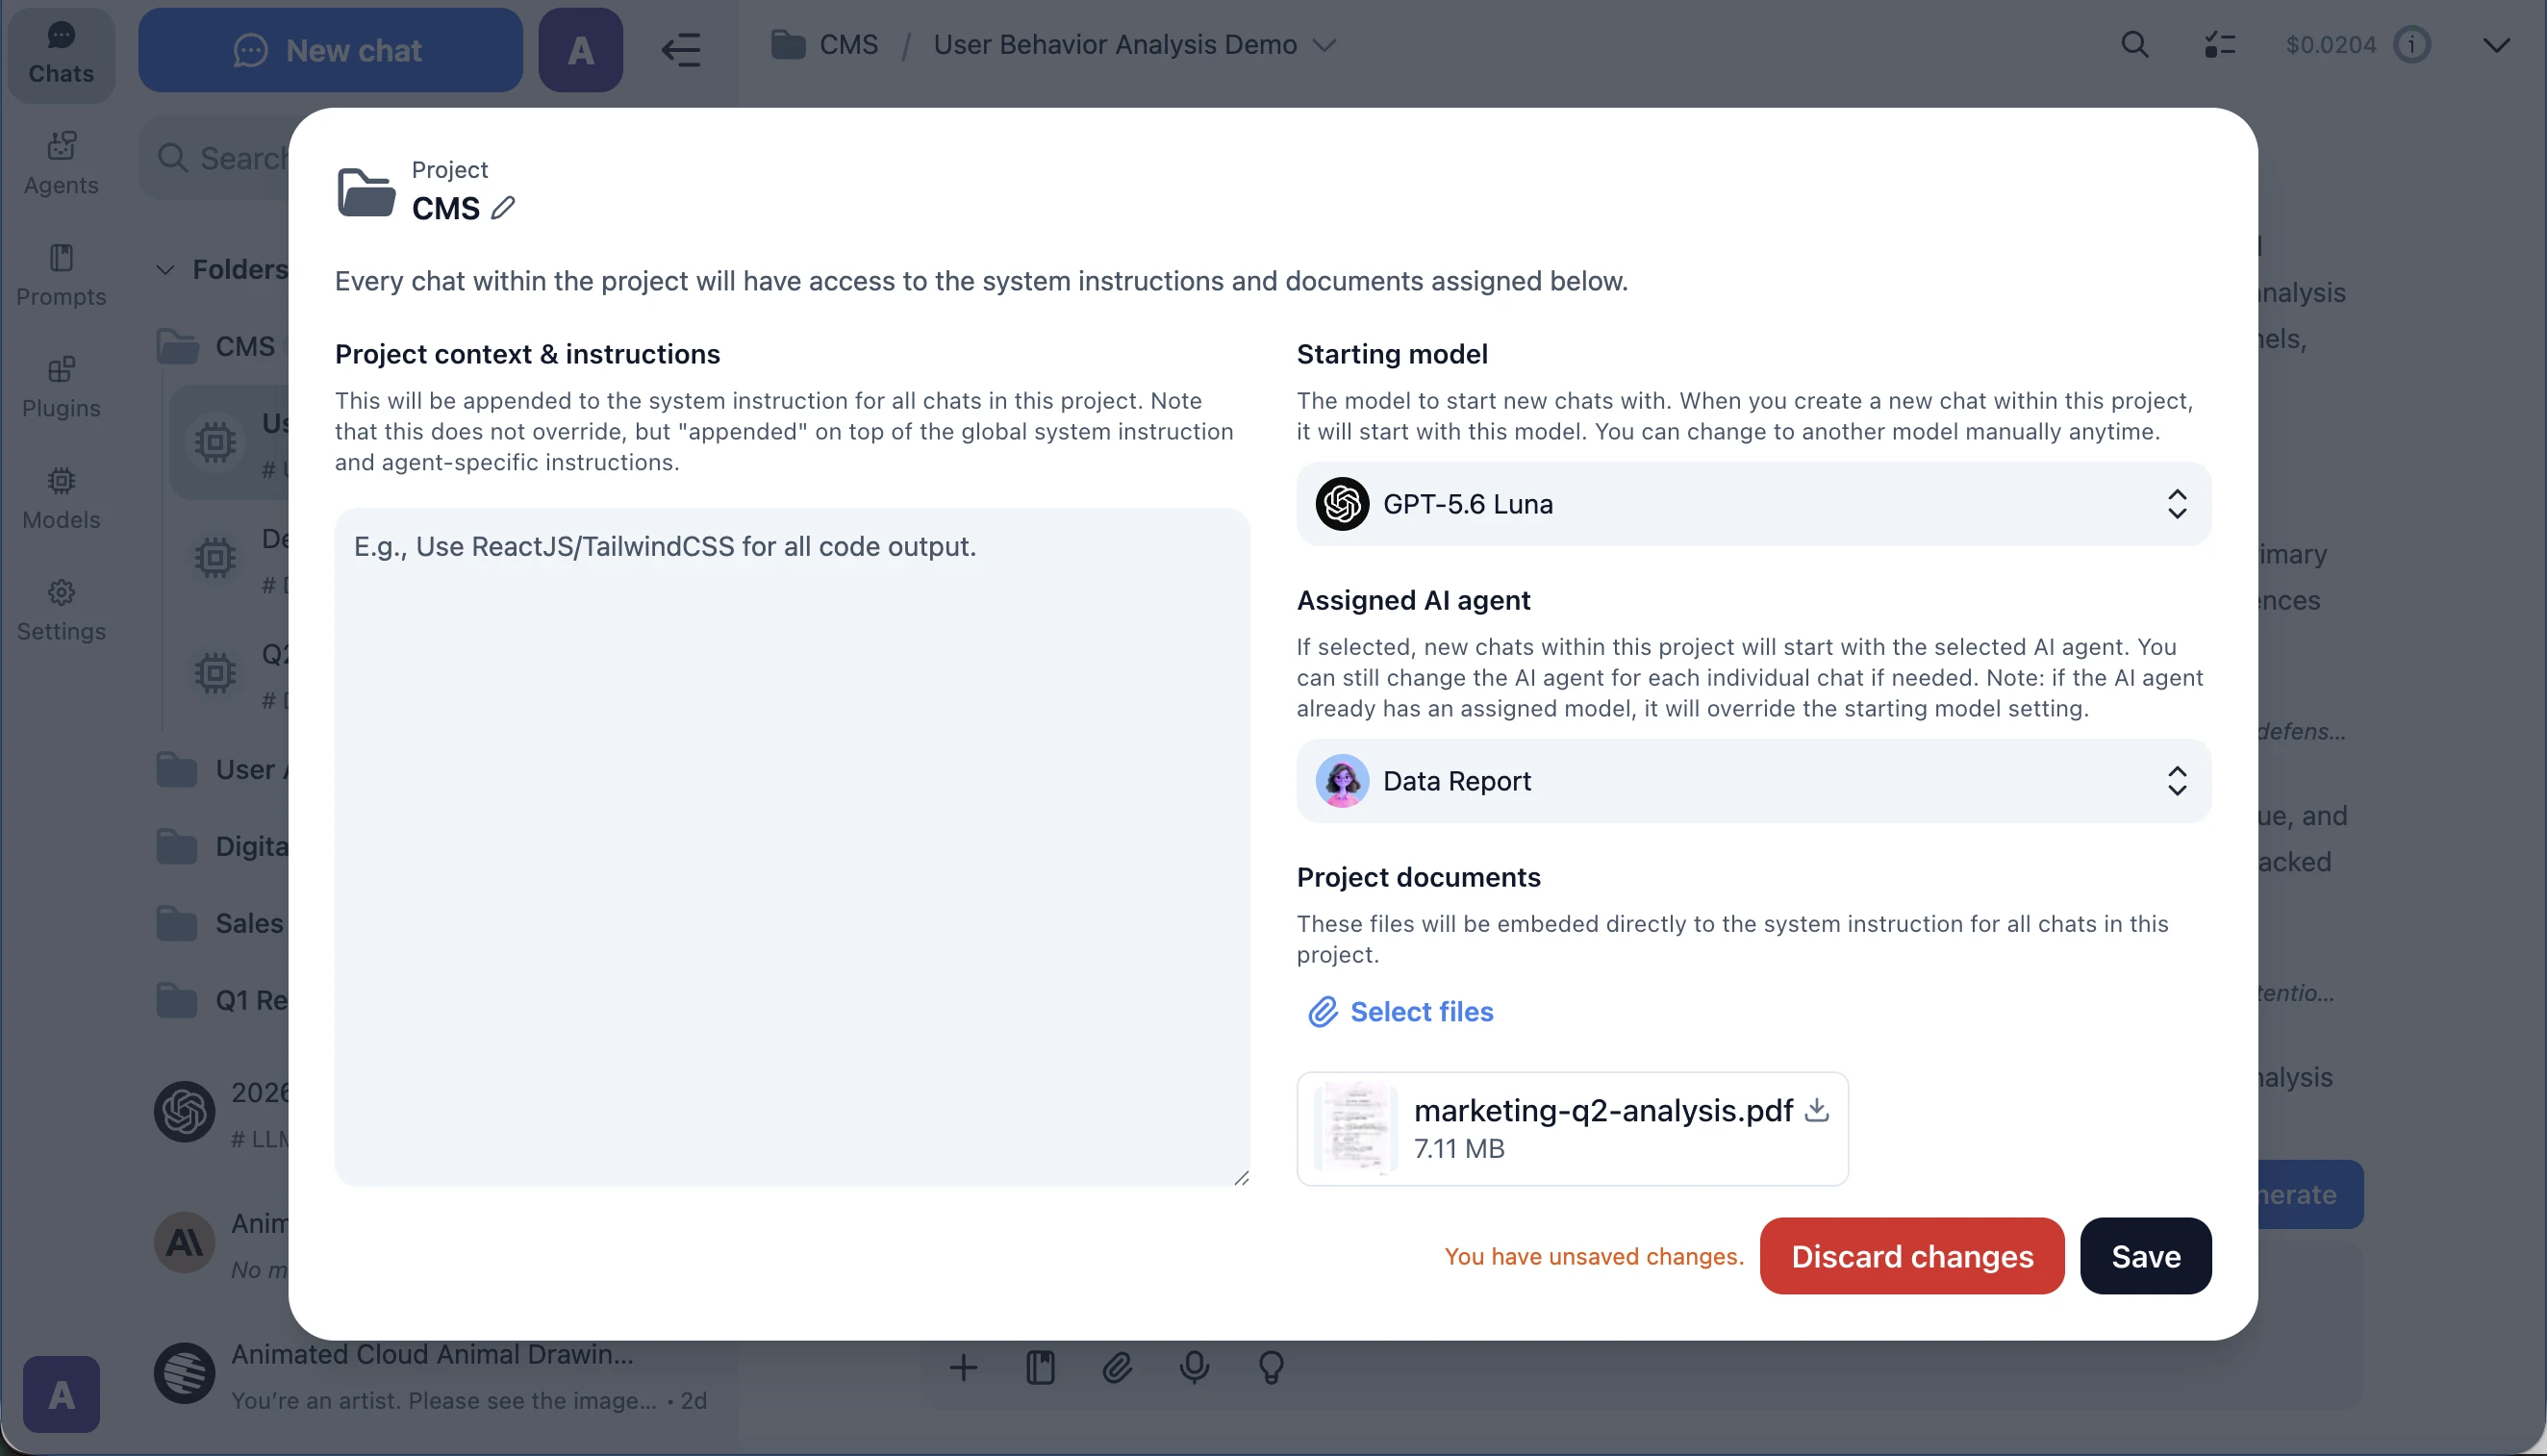Click the pencil icon to rename CMS project

point(503,208)
